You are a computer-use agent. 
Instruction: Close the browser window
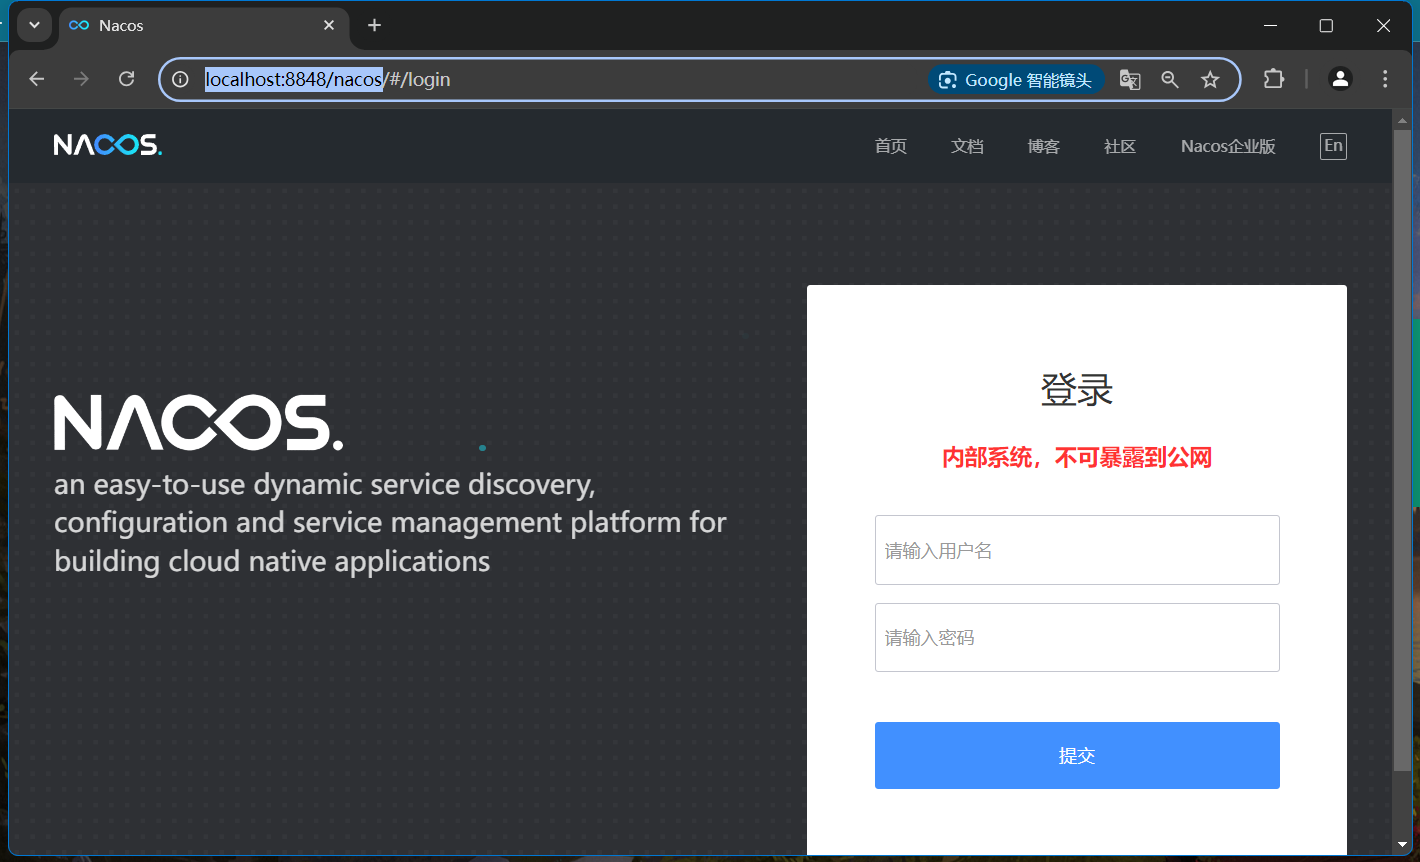pos(1383,25)
